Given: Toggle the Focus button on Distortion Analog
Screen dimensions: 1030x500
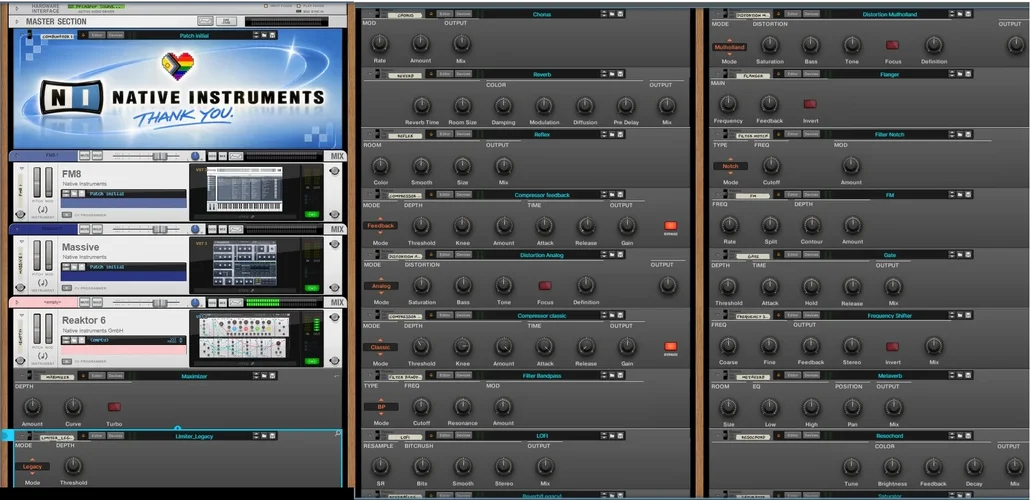Looking at the screenshot, I should (545, 286).
